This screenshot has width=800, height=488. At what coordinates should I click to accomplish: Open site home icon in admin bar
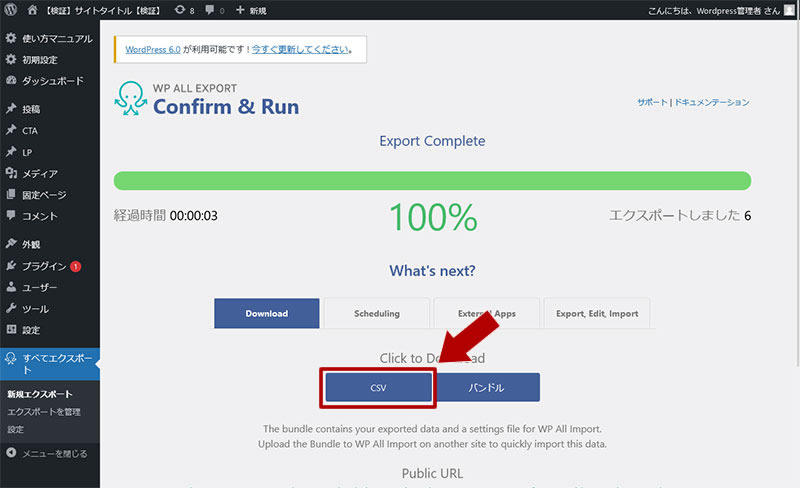tap(32, 10)
